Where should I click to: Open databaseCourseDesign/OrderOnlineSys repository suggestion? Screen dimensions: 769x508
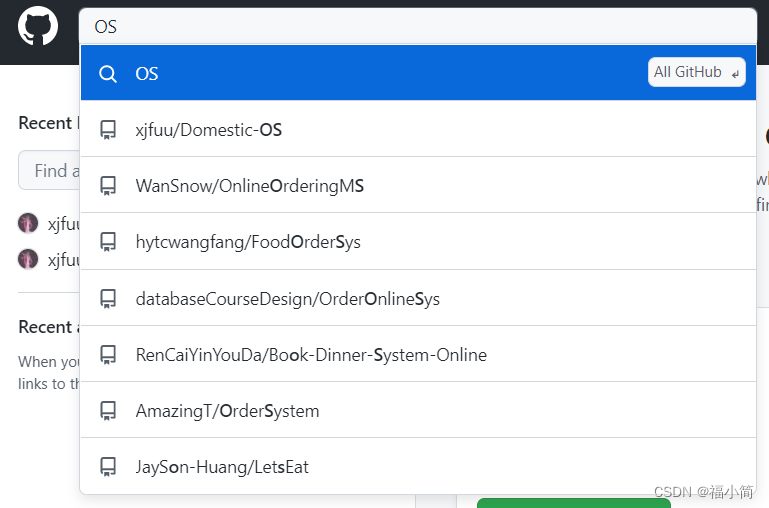[418, 298]
